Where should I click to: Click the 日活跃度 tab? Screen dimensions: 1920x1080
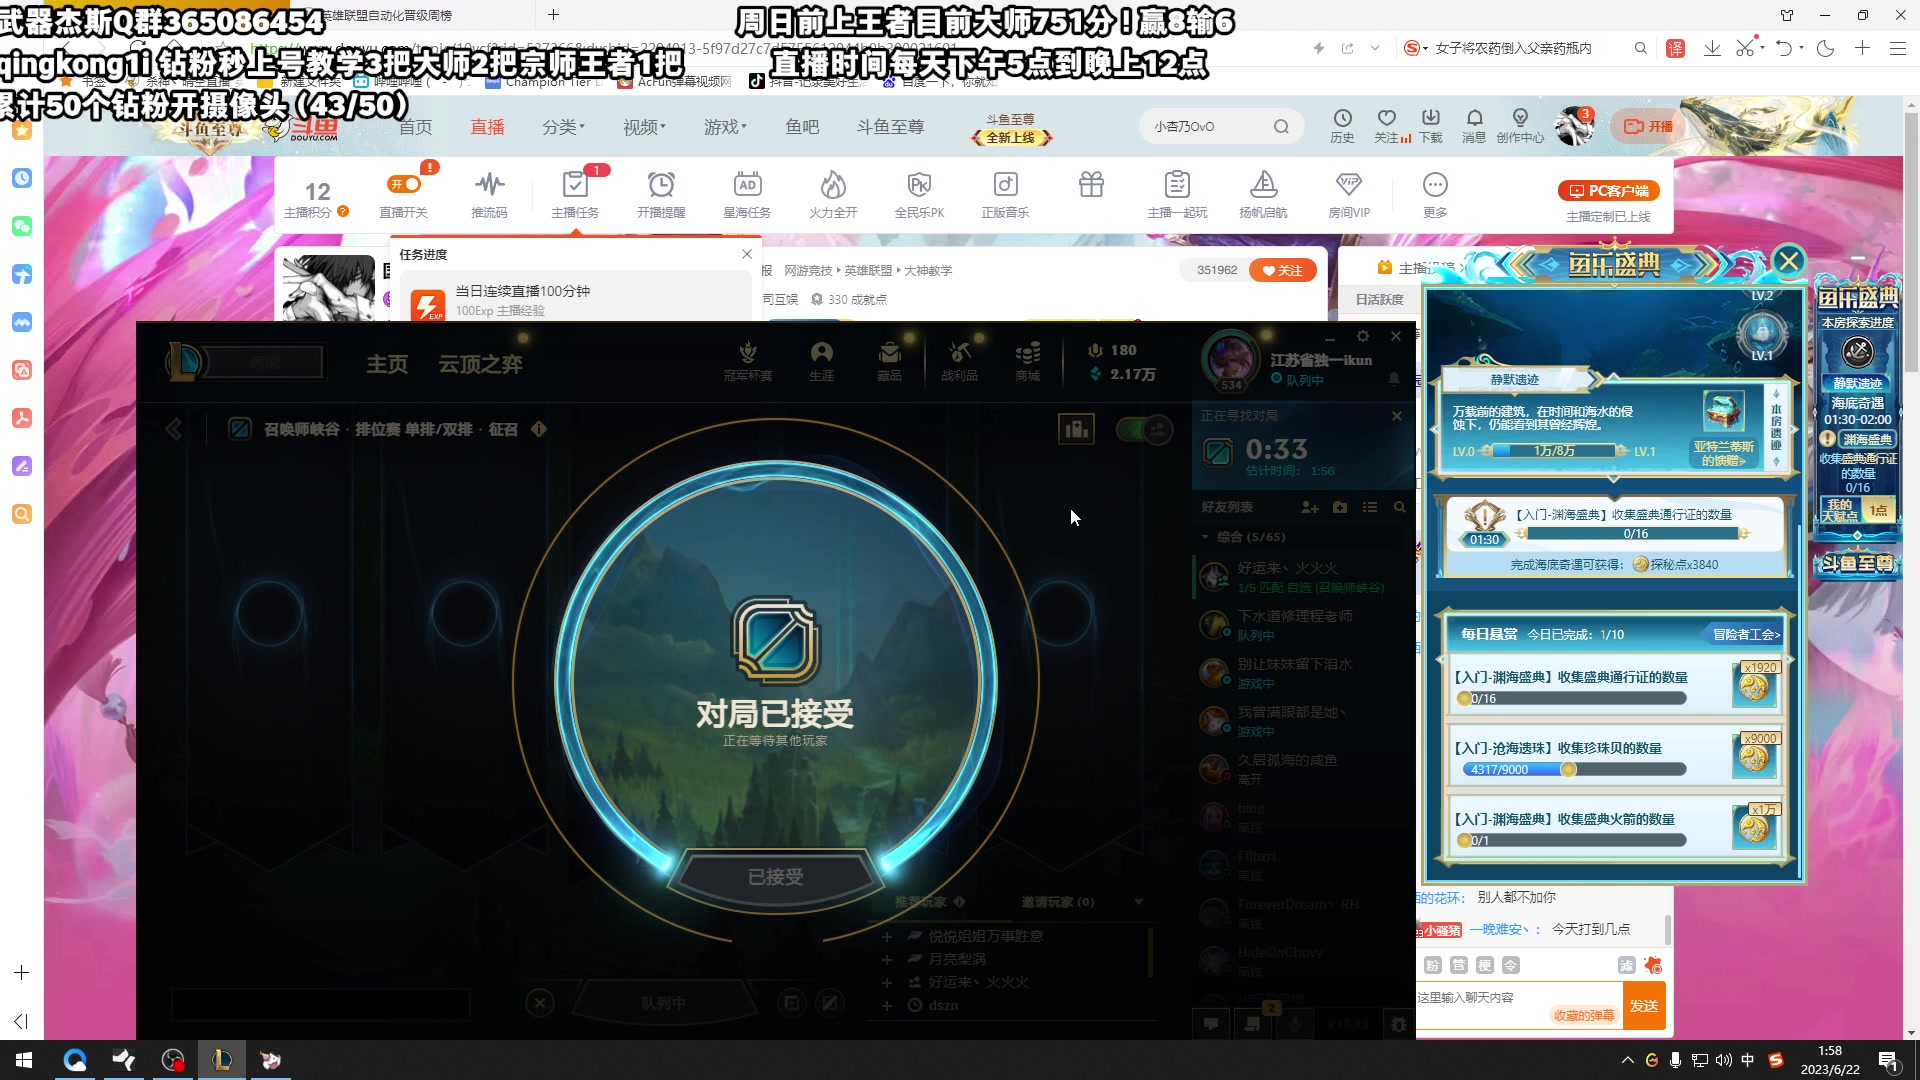pos(1379,299)
